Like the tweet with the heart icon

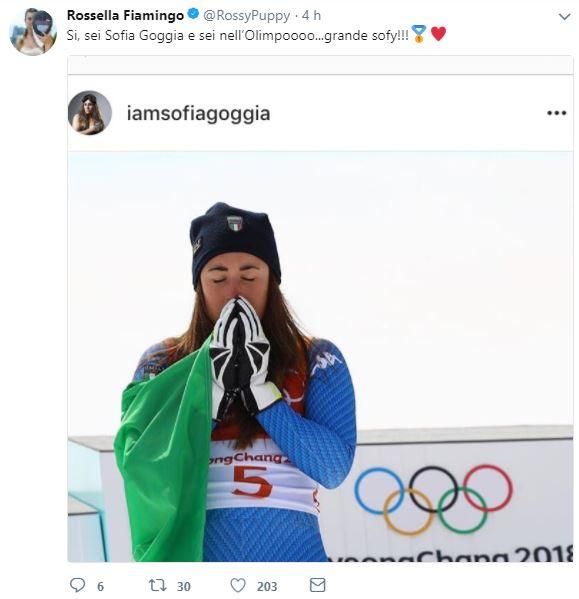pyautogui.click(x=238, y=585)
